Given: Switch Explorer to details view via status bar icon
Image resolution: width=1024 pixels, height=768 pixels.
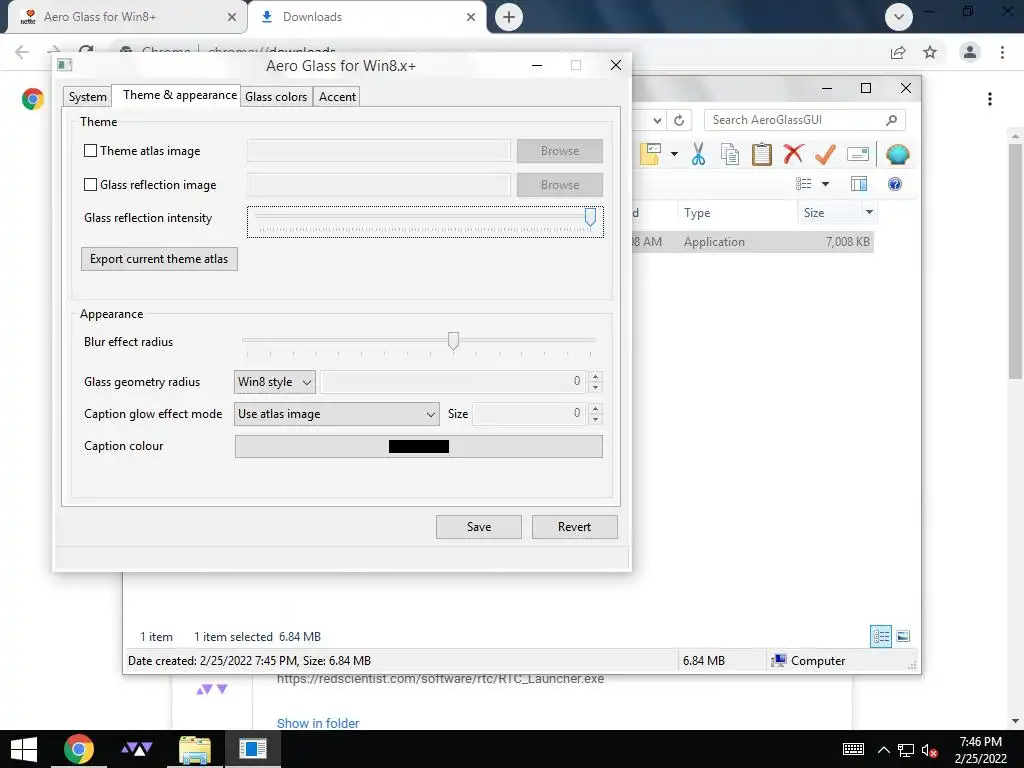Looking at the screenshot, I should click(x=881, y=636).
